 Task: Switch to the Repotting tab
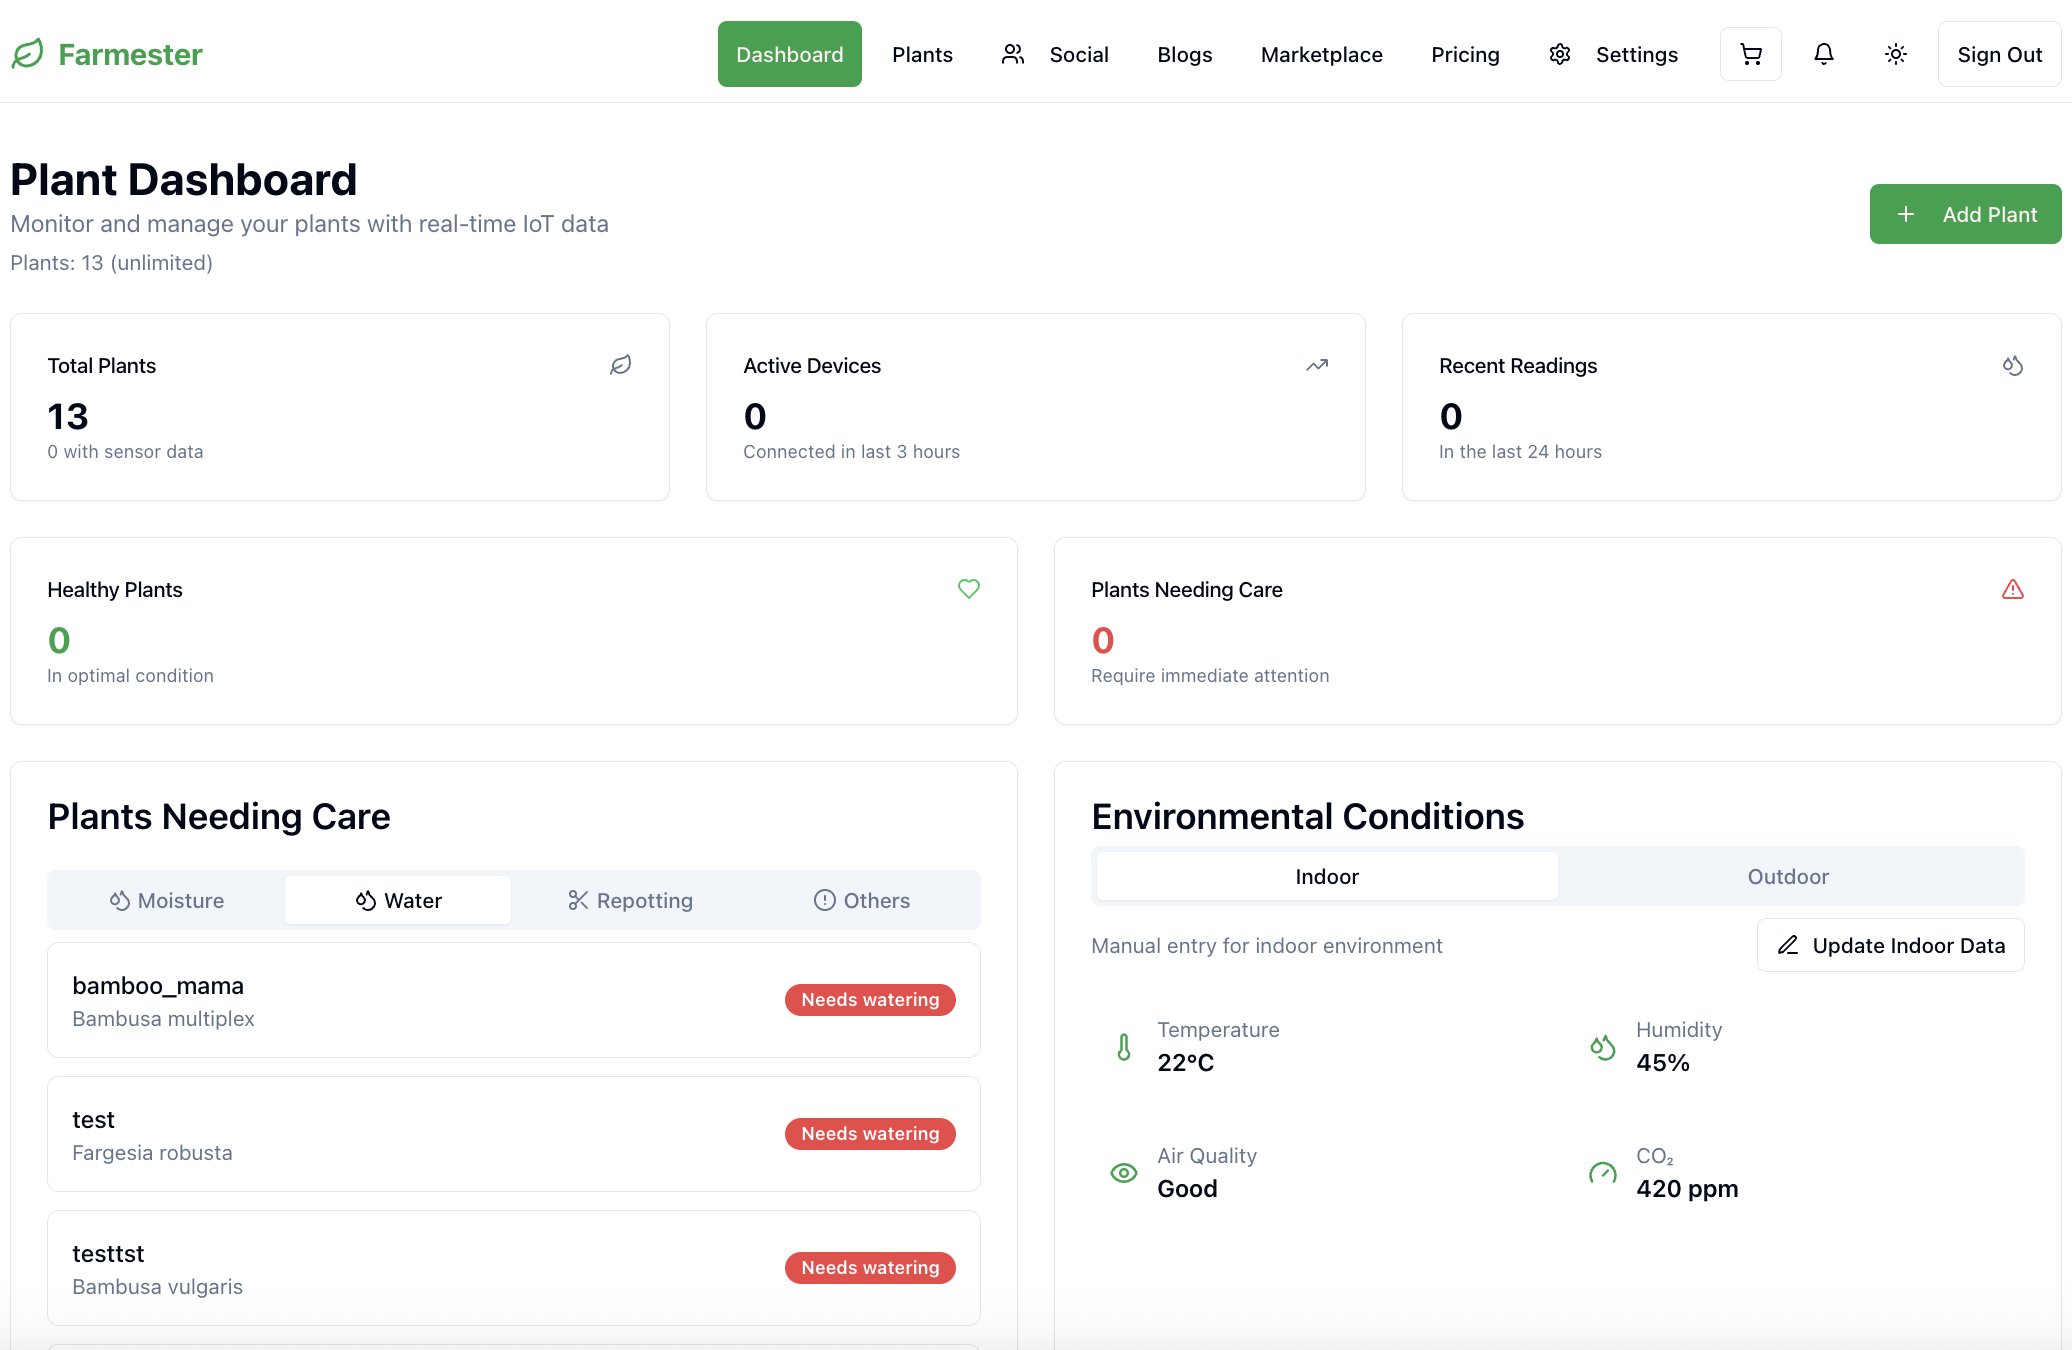pyautogui.click(x=630, y=900)
